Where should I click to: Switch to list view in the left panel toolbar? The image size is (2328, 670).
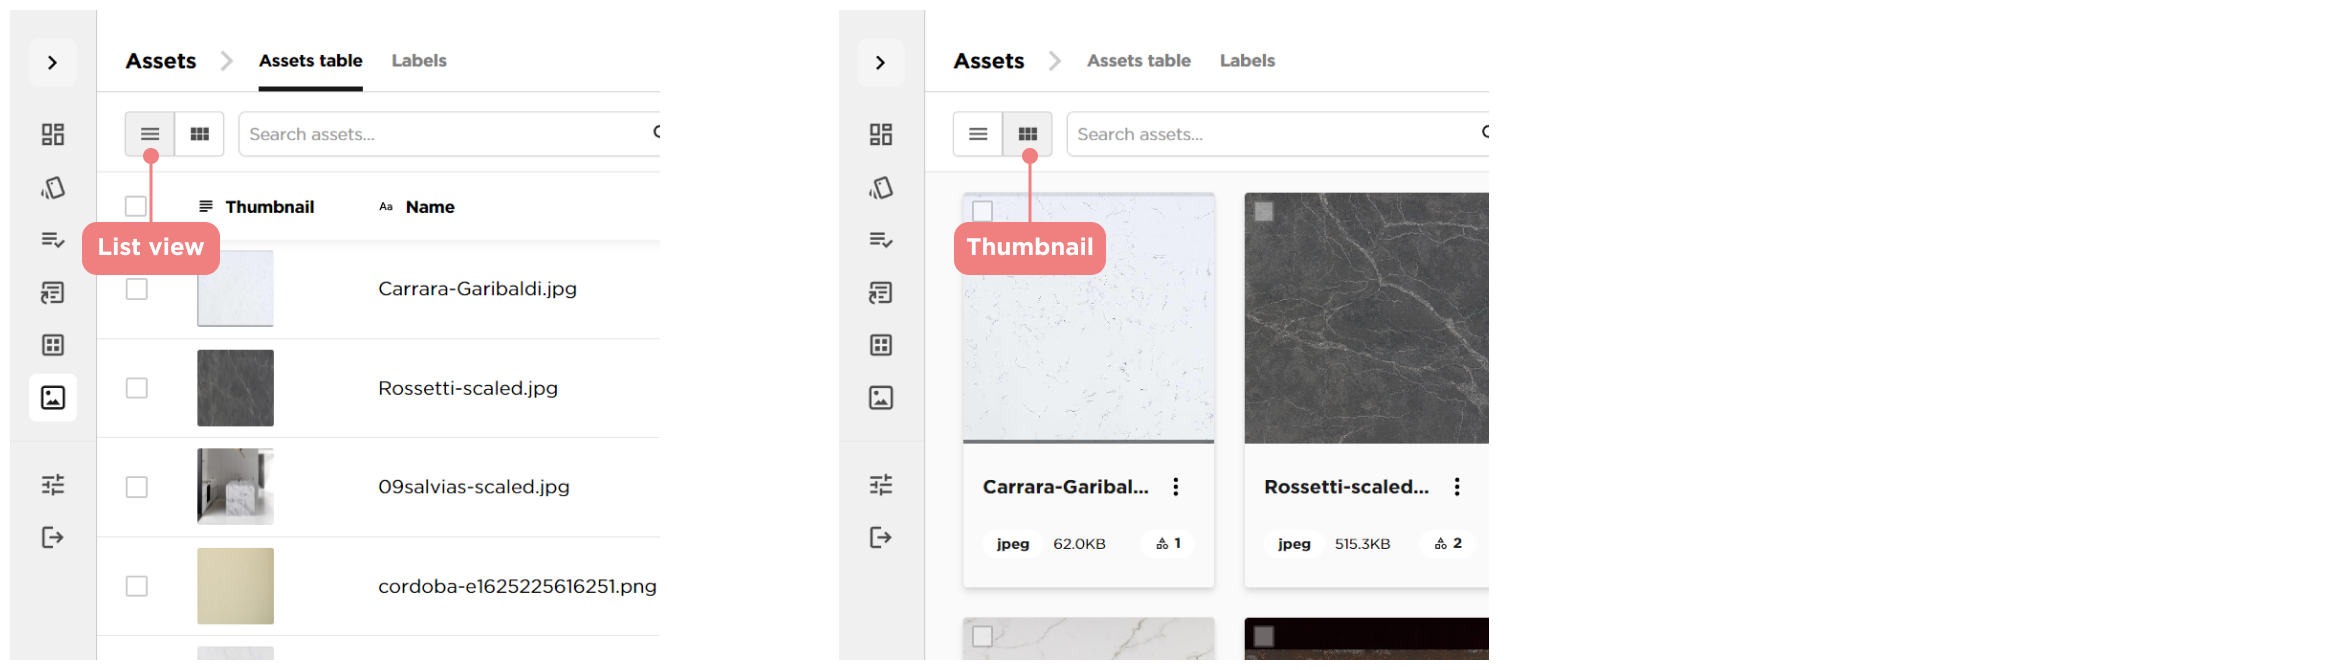[x=150, y=134]
